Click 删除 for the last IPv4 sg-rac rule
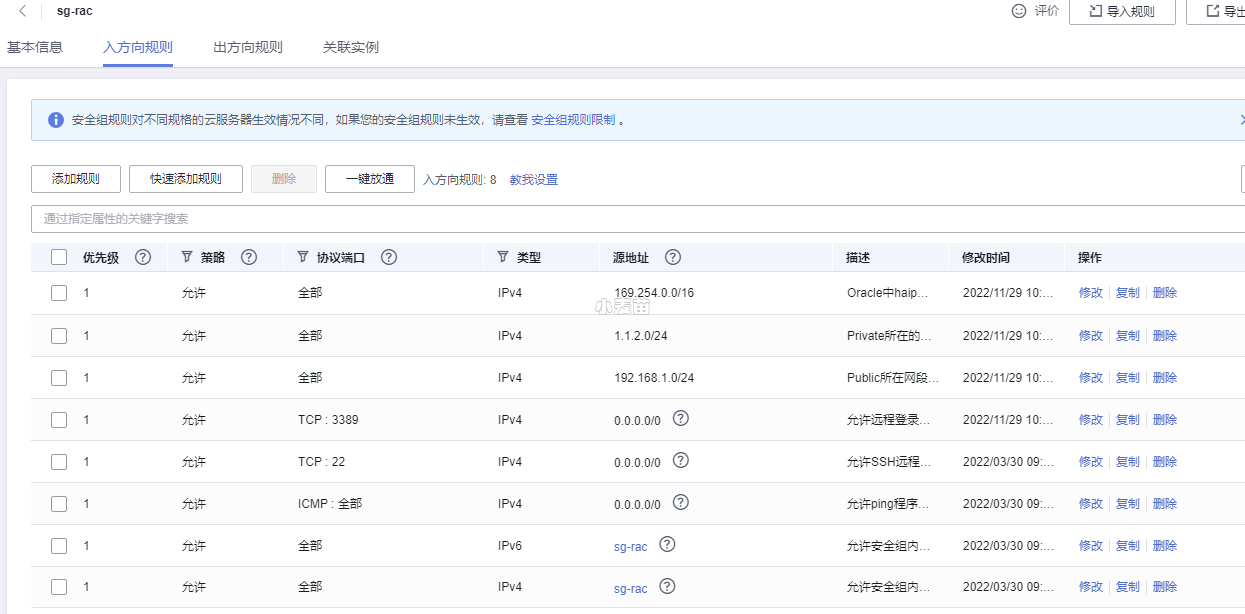The image size is (1245, 614). coord(1165,587)
